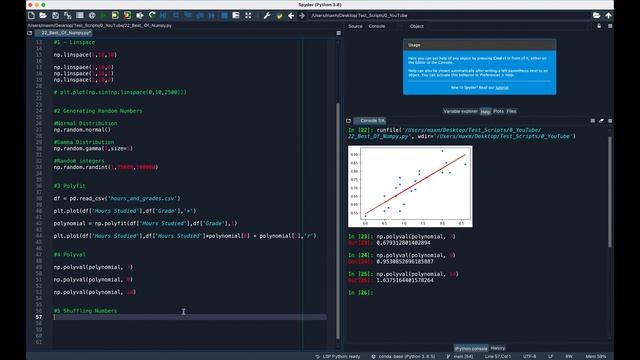
Task: Browse for a working directory
Action: [x=596, y=16]
